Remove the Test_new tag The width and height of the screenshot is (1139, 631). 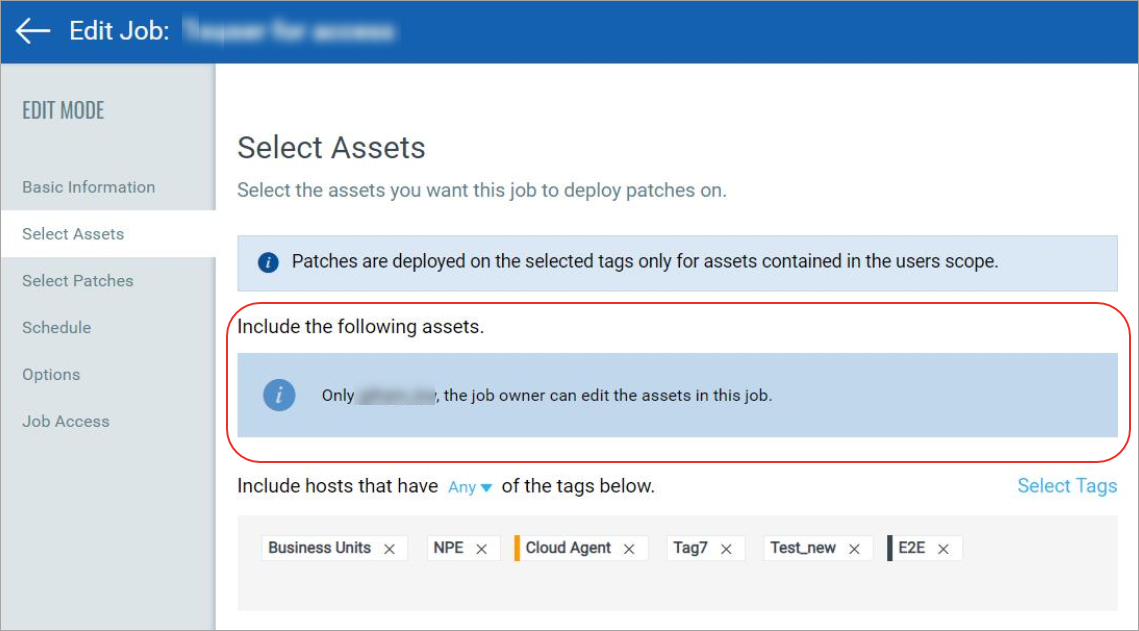click(854, 547)
